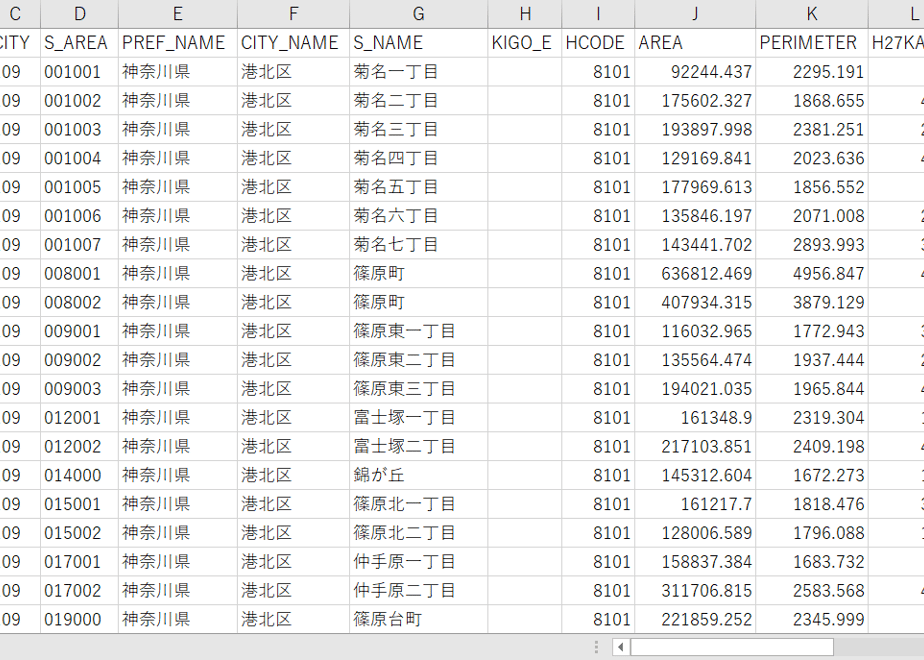The image size is (924, 660).
Task: Click PERIMETER value 1868.655
Action: tap(812, 101)
